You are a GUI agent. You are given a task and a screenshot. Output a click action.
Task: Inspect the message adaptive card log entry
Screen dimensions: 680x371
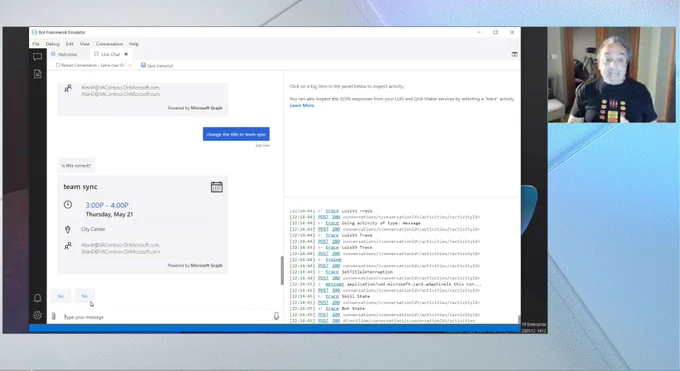click(x=335, y=284)
